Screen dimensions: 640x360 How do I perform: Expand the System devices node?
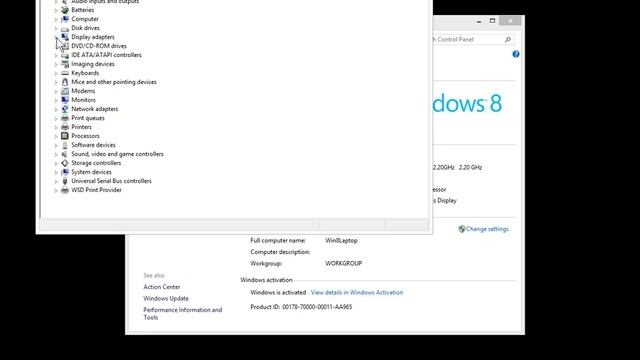[56, 172]
